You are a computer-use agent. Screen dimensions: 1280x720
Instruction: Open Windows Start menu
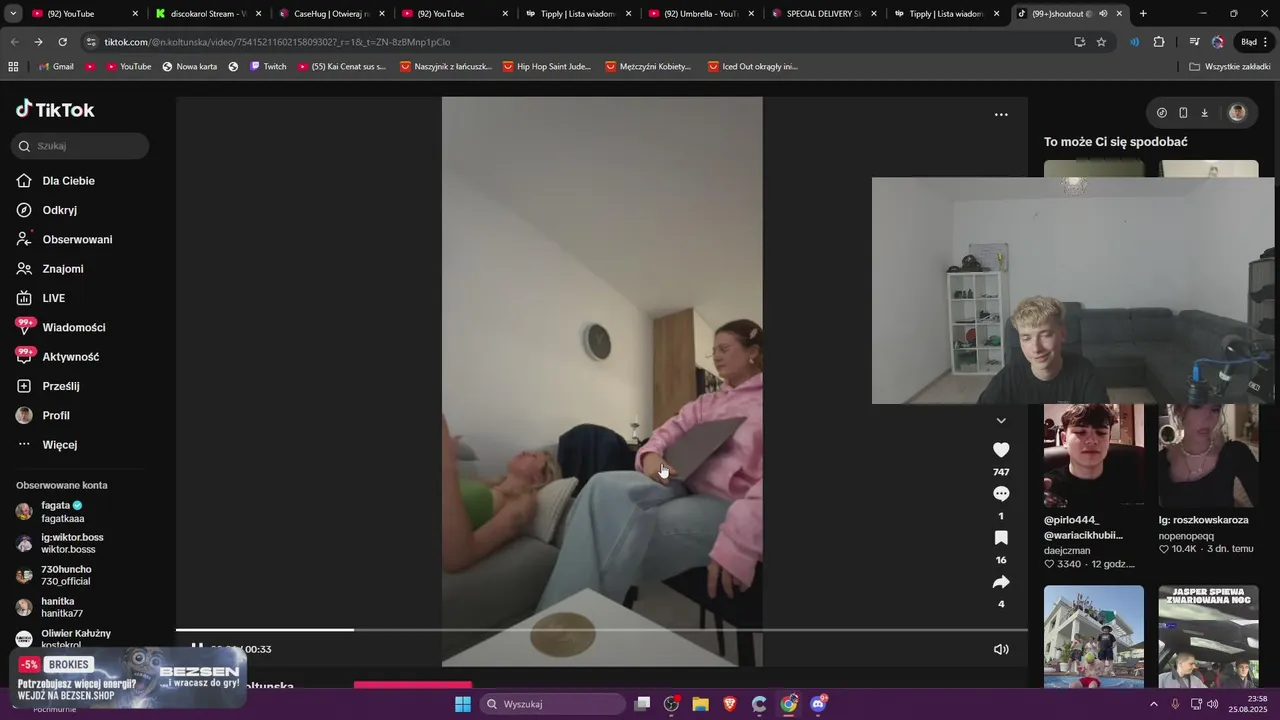(463, 704)
